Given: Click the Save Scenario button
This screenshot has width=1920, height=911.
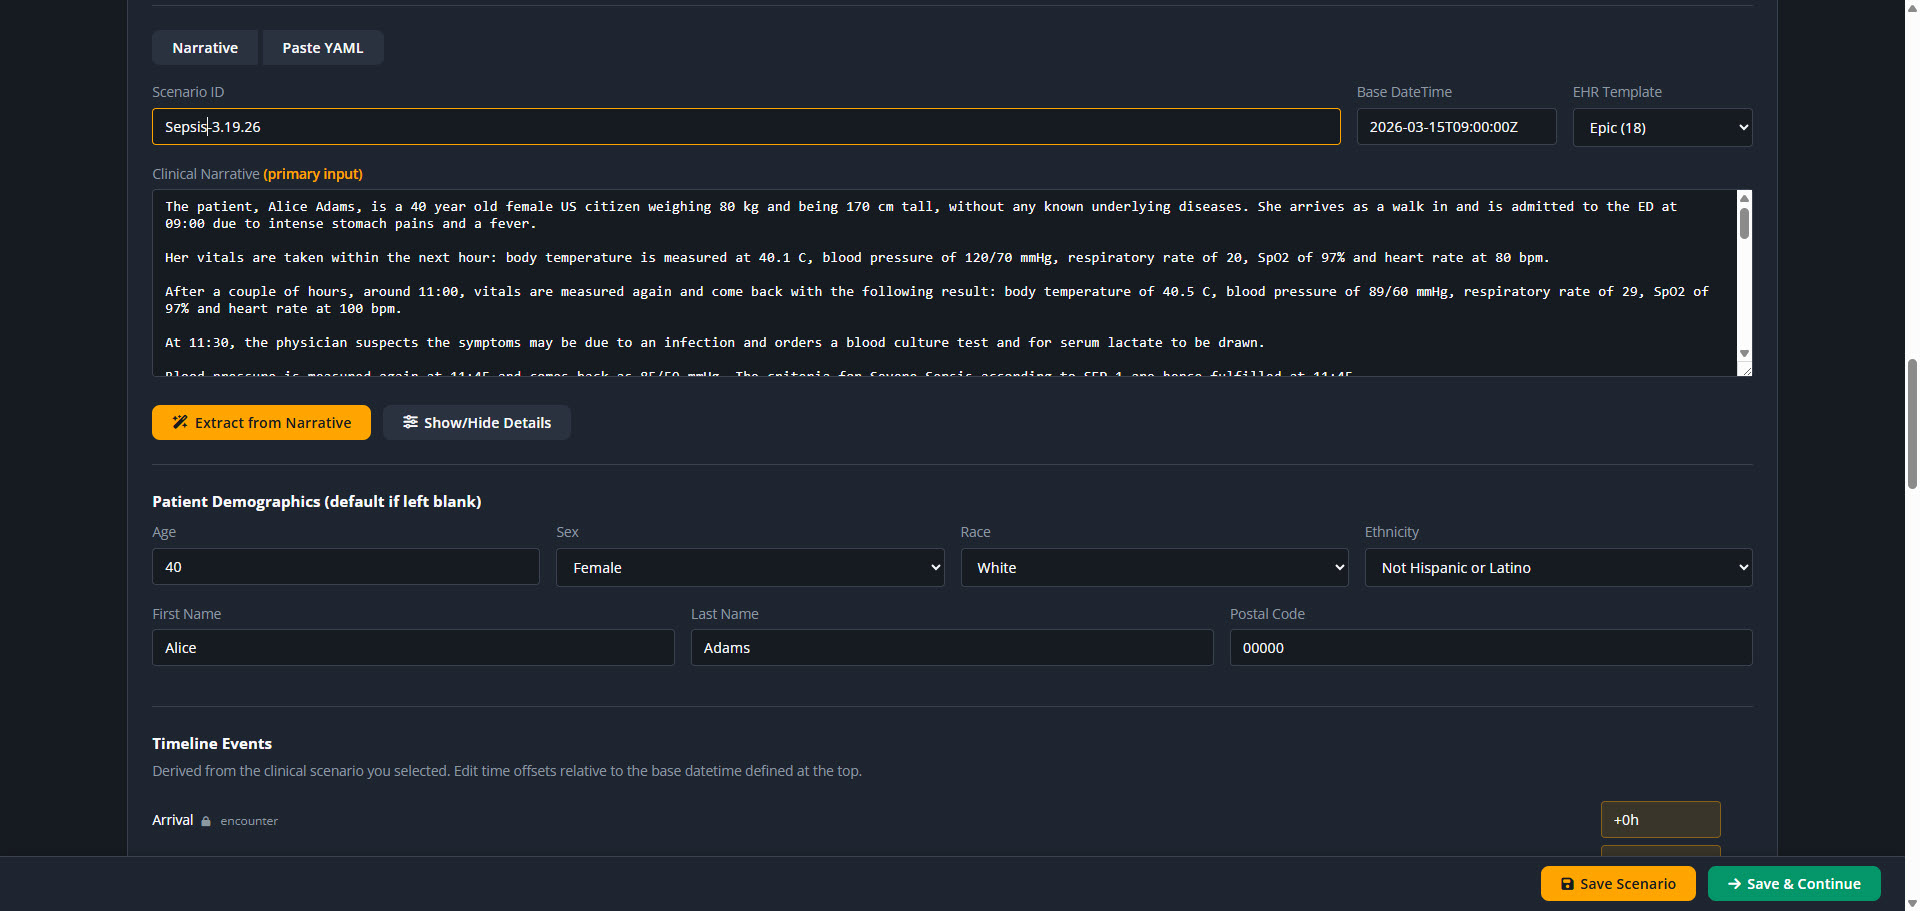Looking at the screenshot, I should click(1618, 884).
